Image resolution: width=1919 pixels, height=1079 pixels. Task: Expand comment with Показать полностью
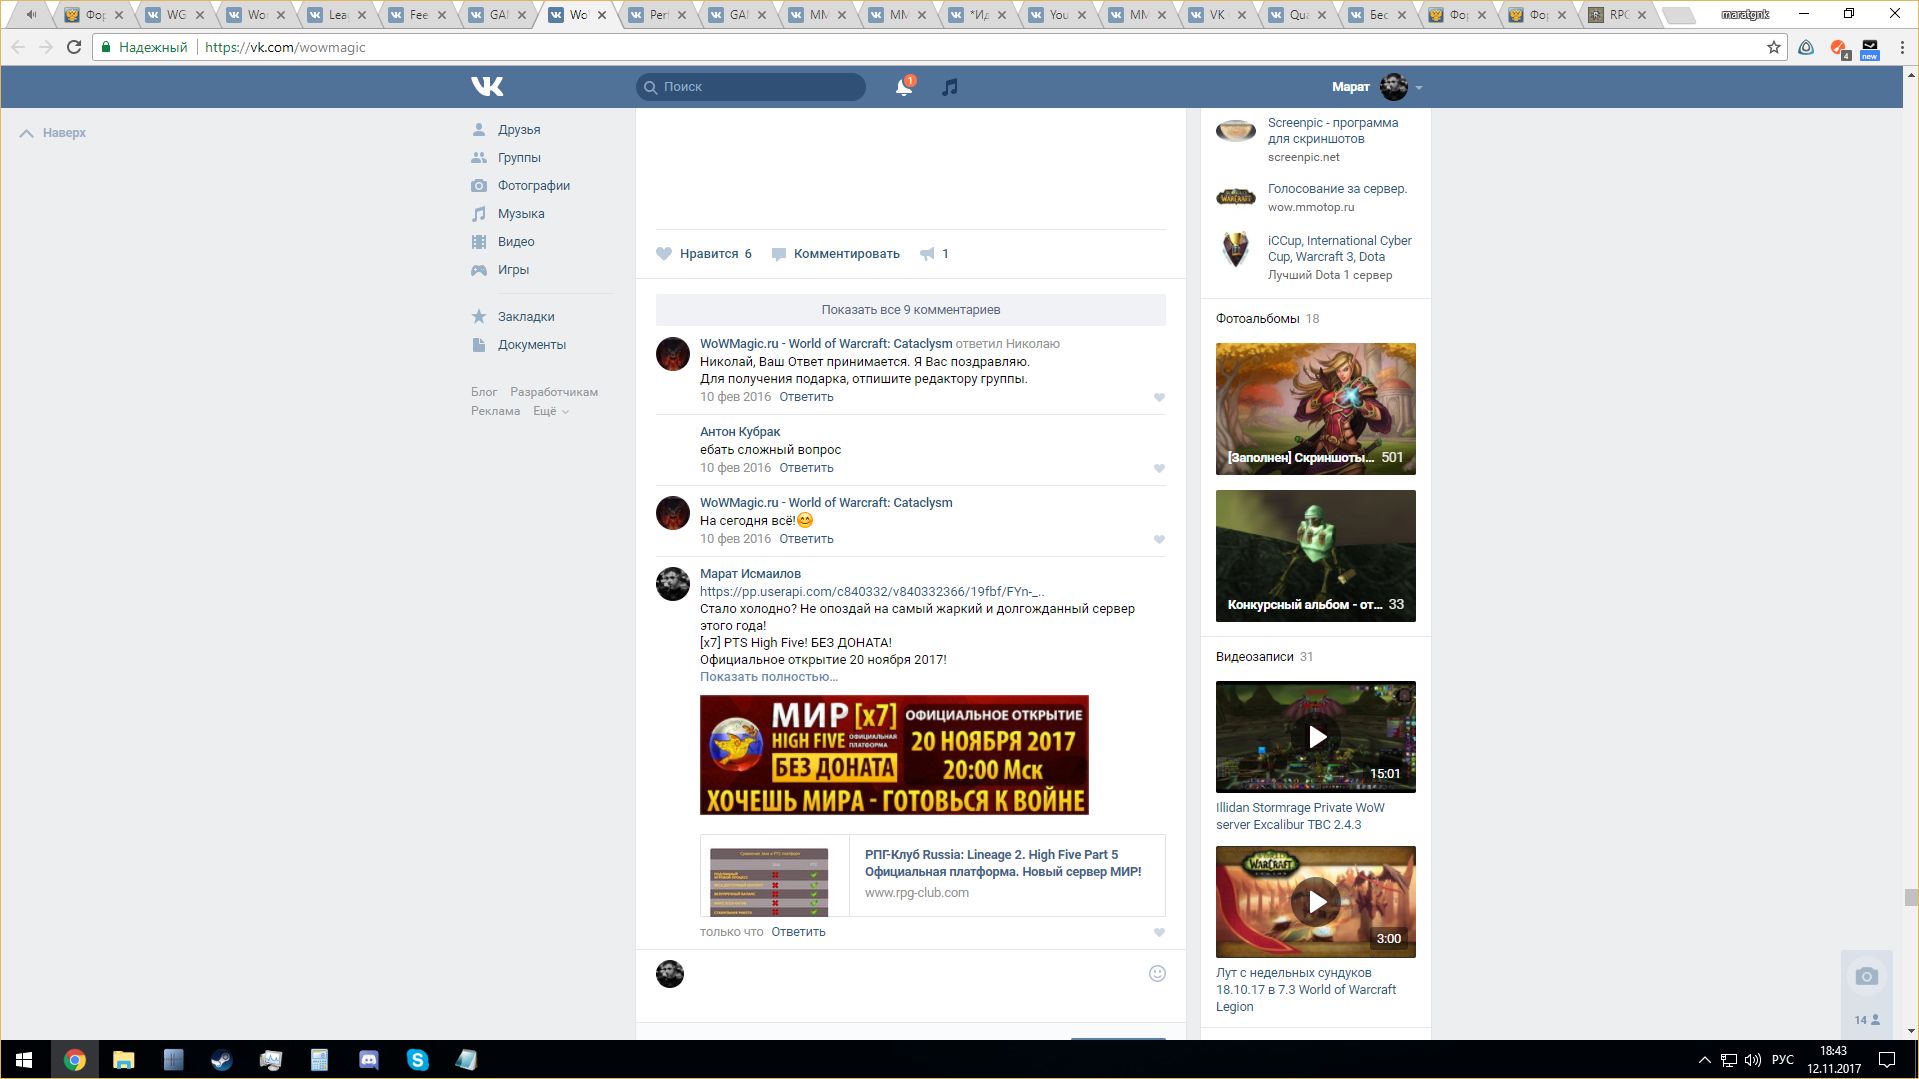pyautogui.click(x=768, y=677)
